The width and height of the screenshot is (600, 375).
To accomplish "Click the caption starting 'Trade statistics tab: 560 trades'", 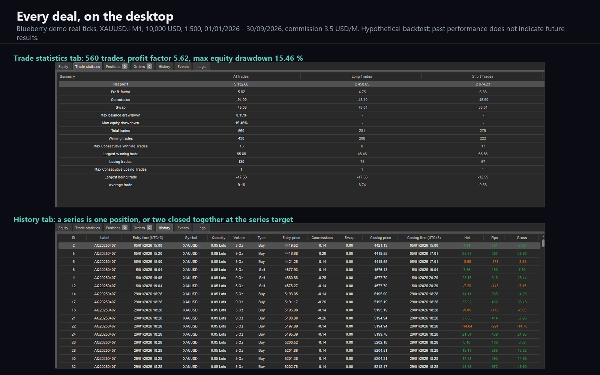I will [158, 58].
